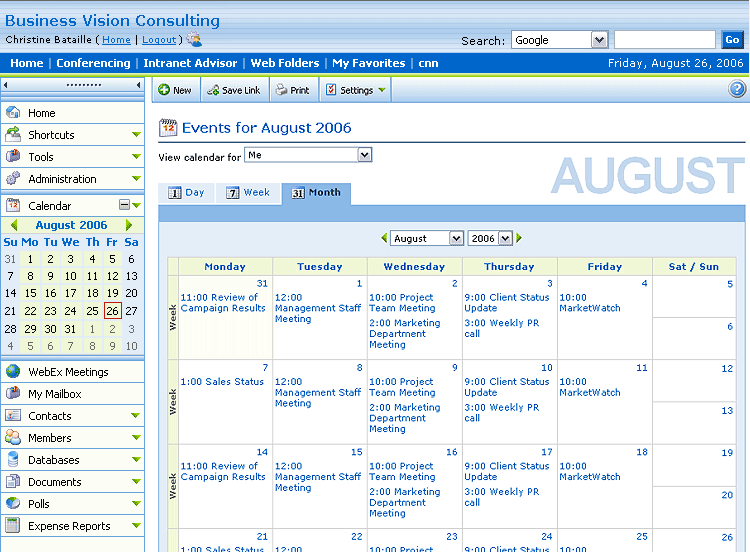Switch to the Day tab
This screenshot has height=552, width=750.
coord(186,193)
